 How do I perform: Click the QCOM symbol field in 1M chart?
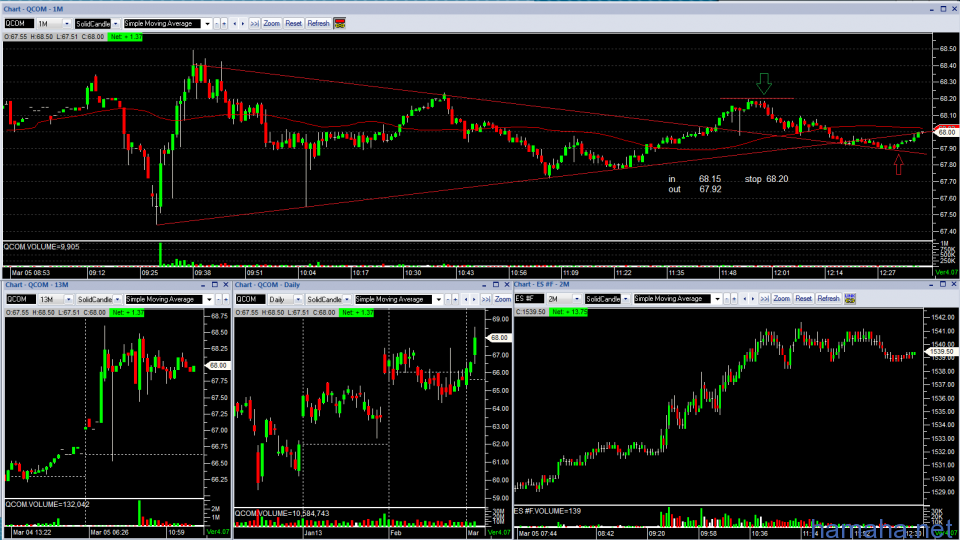[x=19, y=23]
